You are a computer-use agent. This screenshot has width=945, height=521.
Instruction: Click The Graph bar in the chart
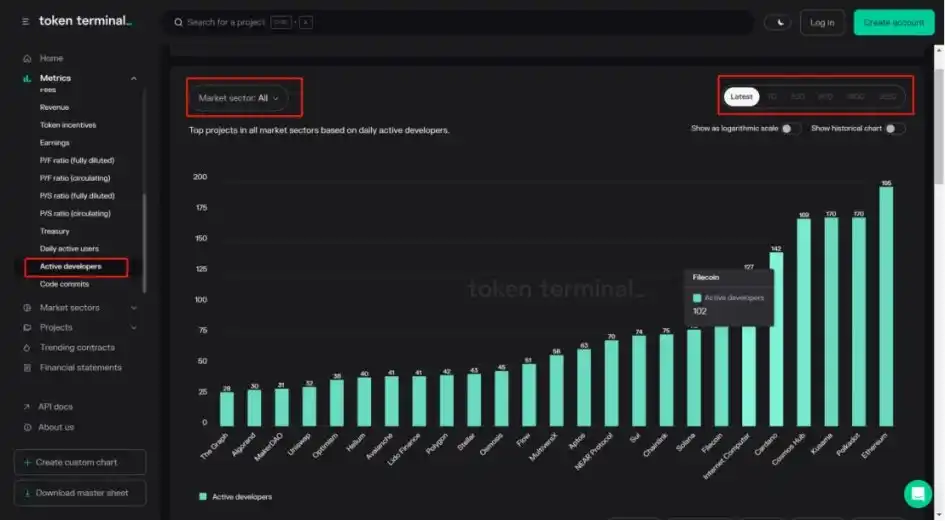[227, 409]
